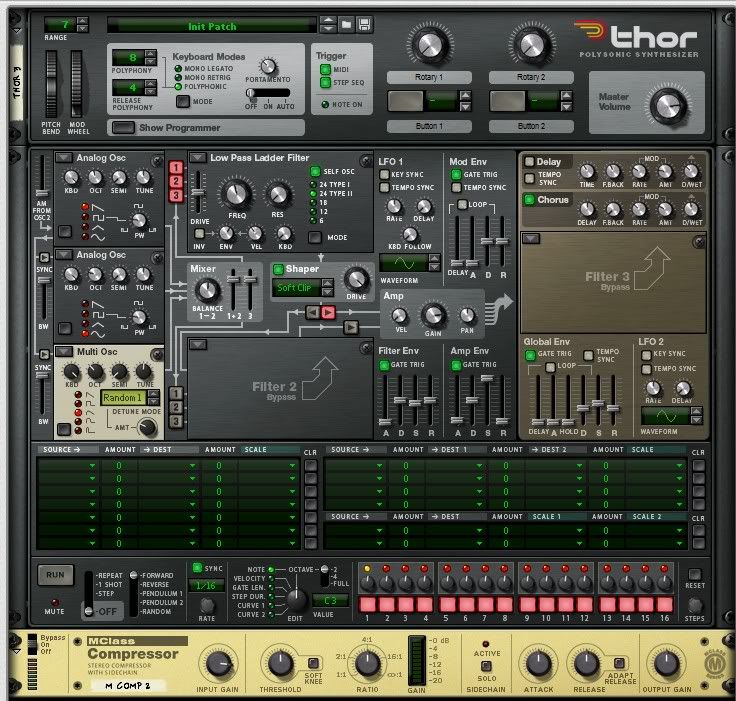
Task: Adjust the Amp PAN knob
Action: coord(467,316)
